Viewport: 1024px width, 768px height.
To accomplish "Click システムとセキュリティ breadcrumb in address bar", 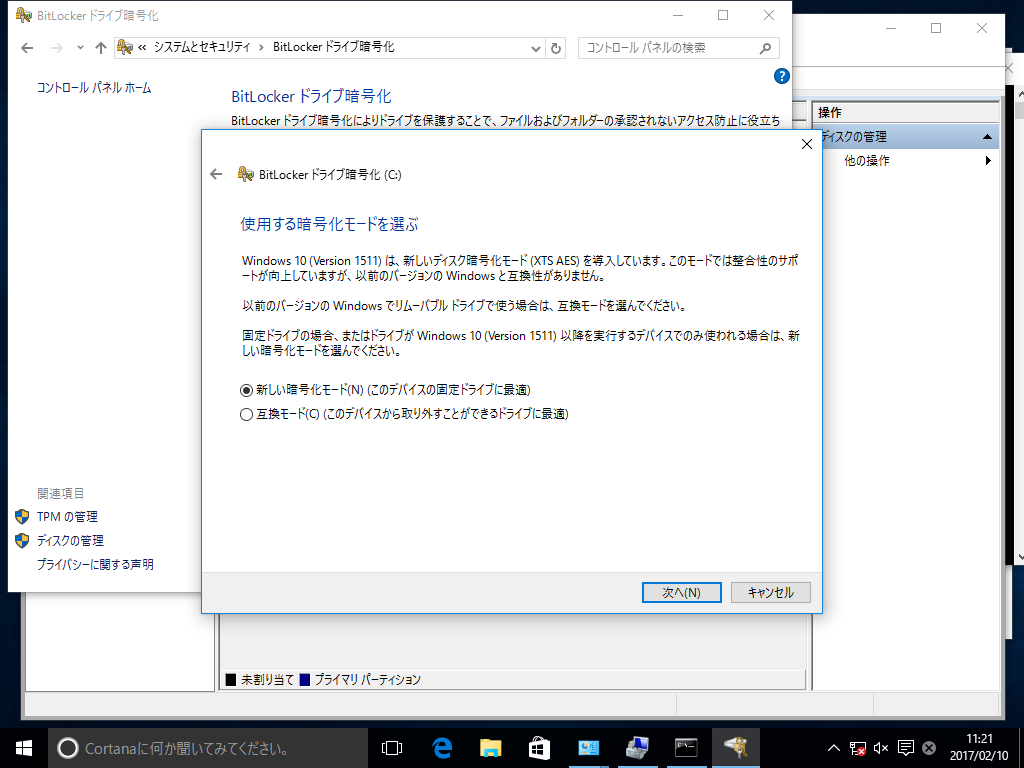I will click(x=202, y=47).
